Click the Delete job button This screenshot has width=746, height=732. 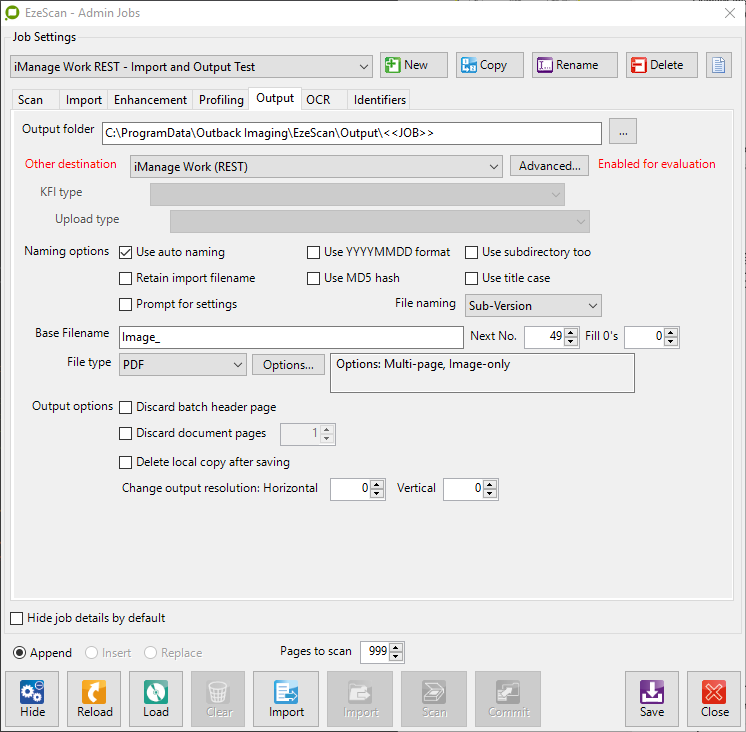point(661,66)
